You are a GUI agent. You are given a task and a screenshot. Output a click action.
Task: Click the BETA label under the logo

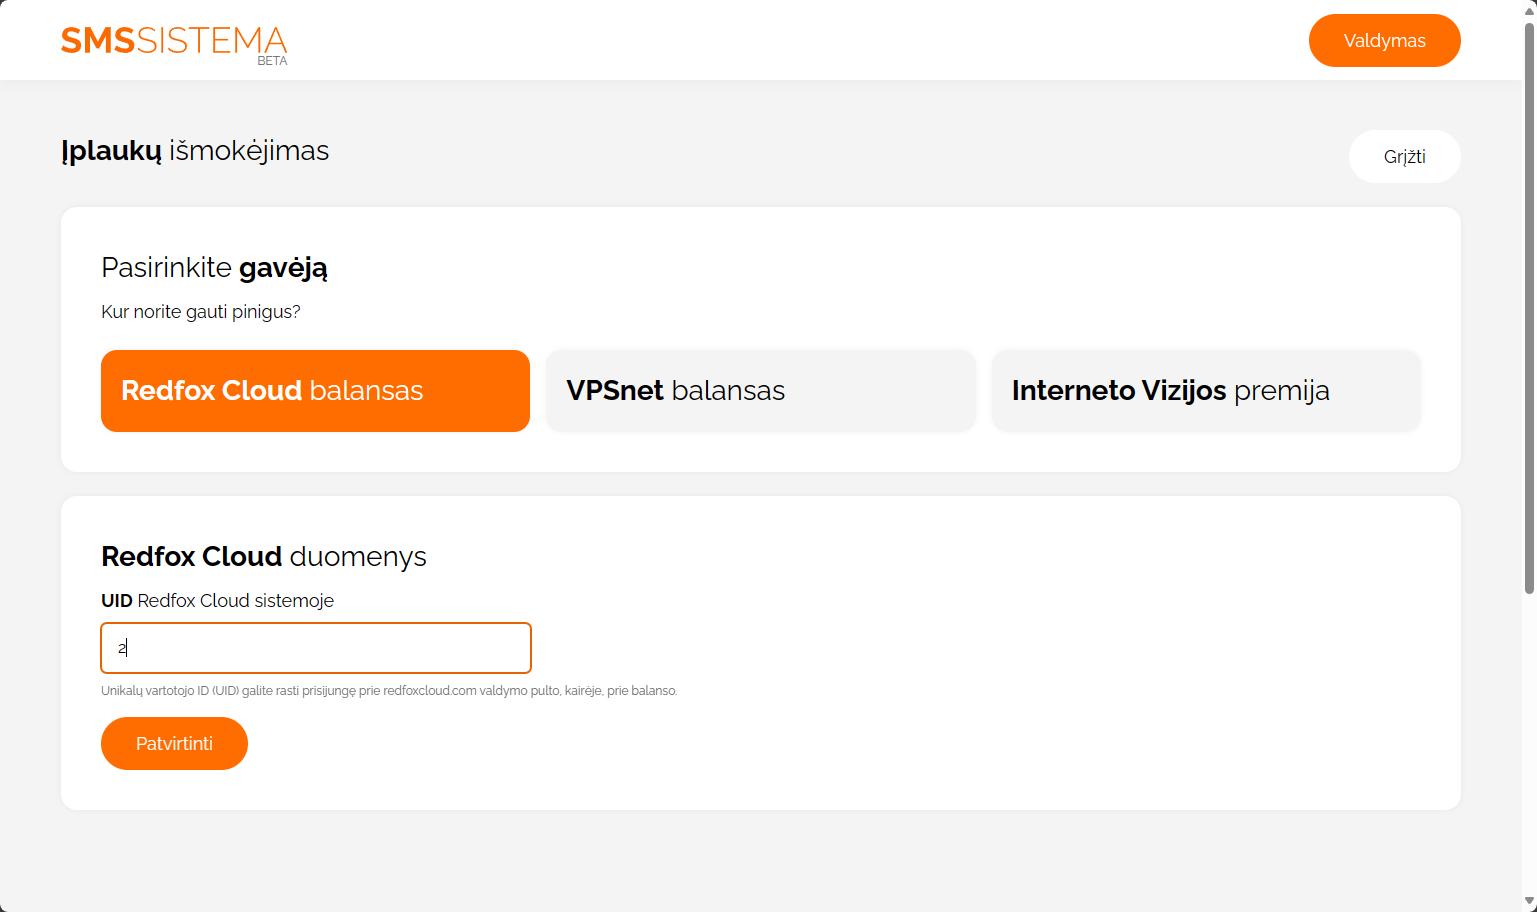click(x=272, y=61)
